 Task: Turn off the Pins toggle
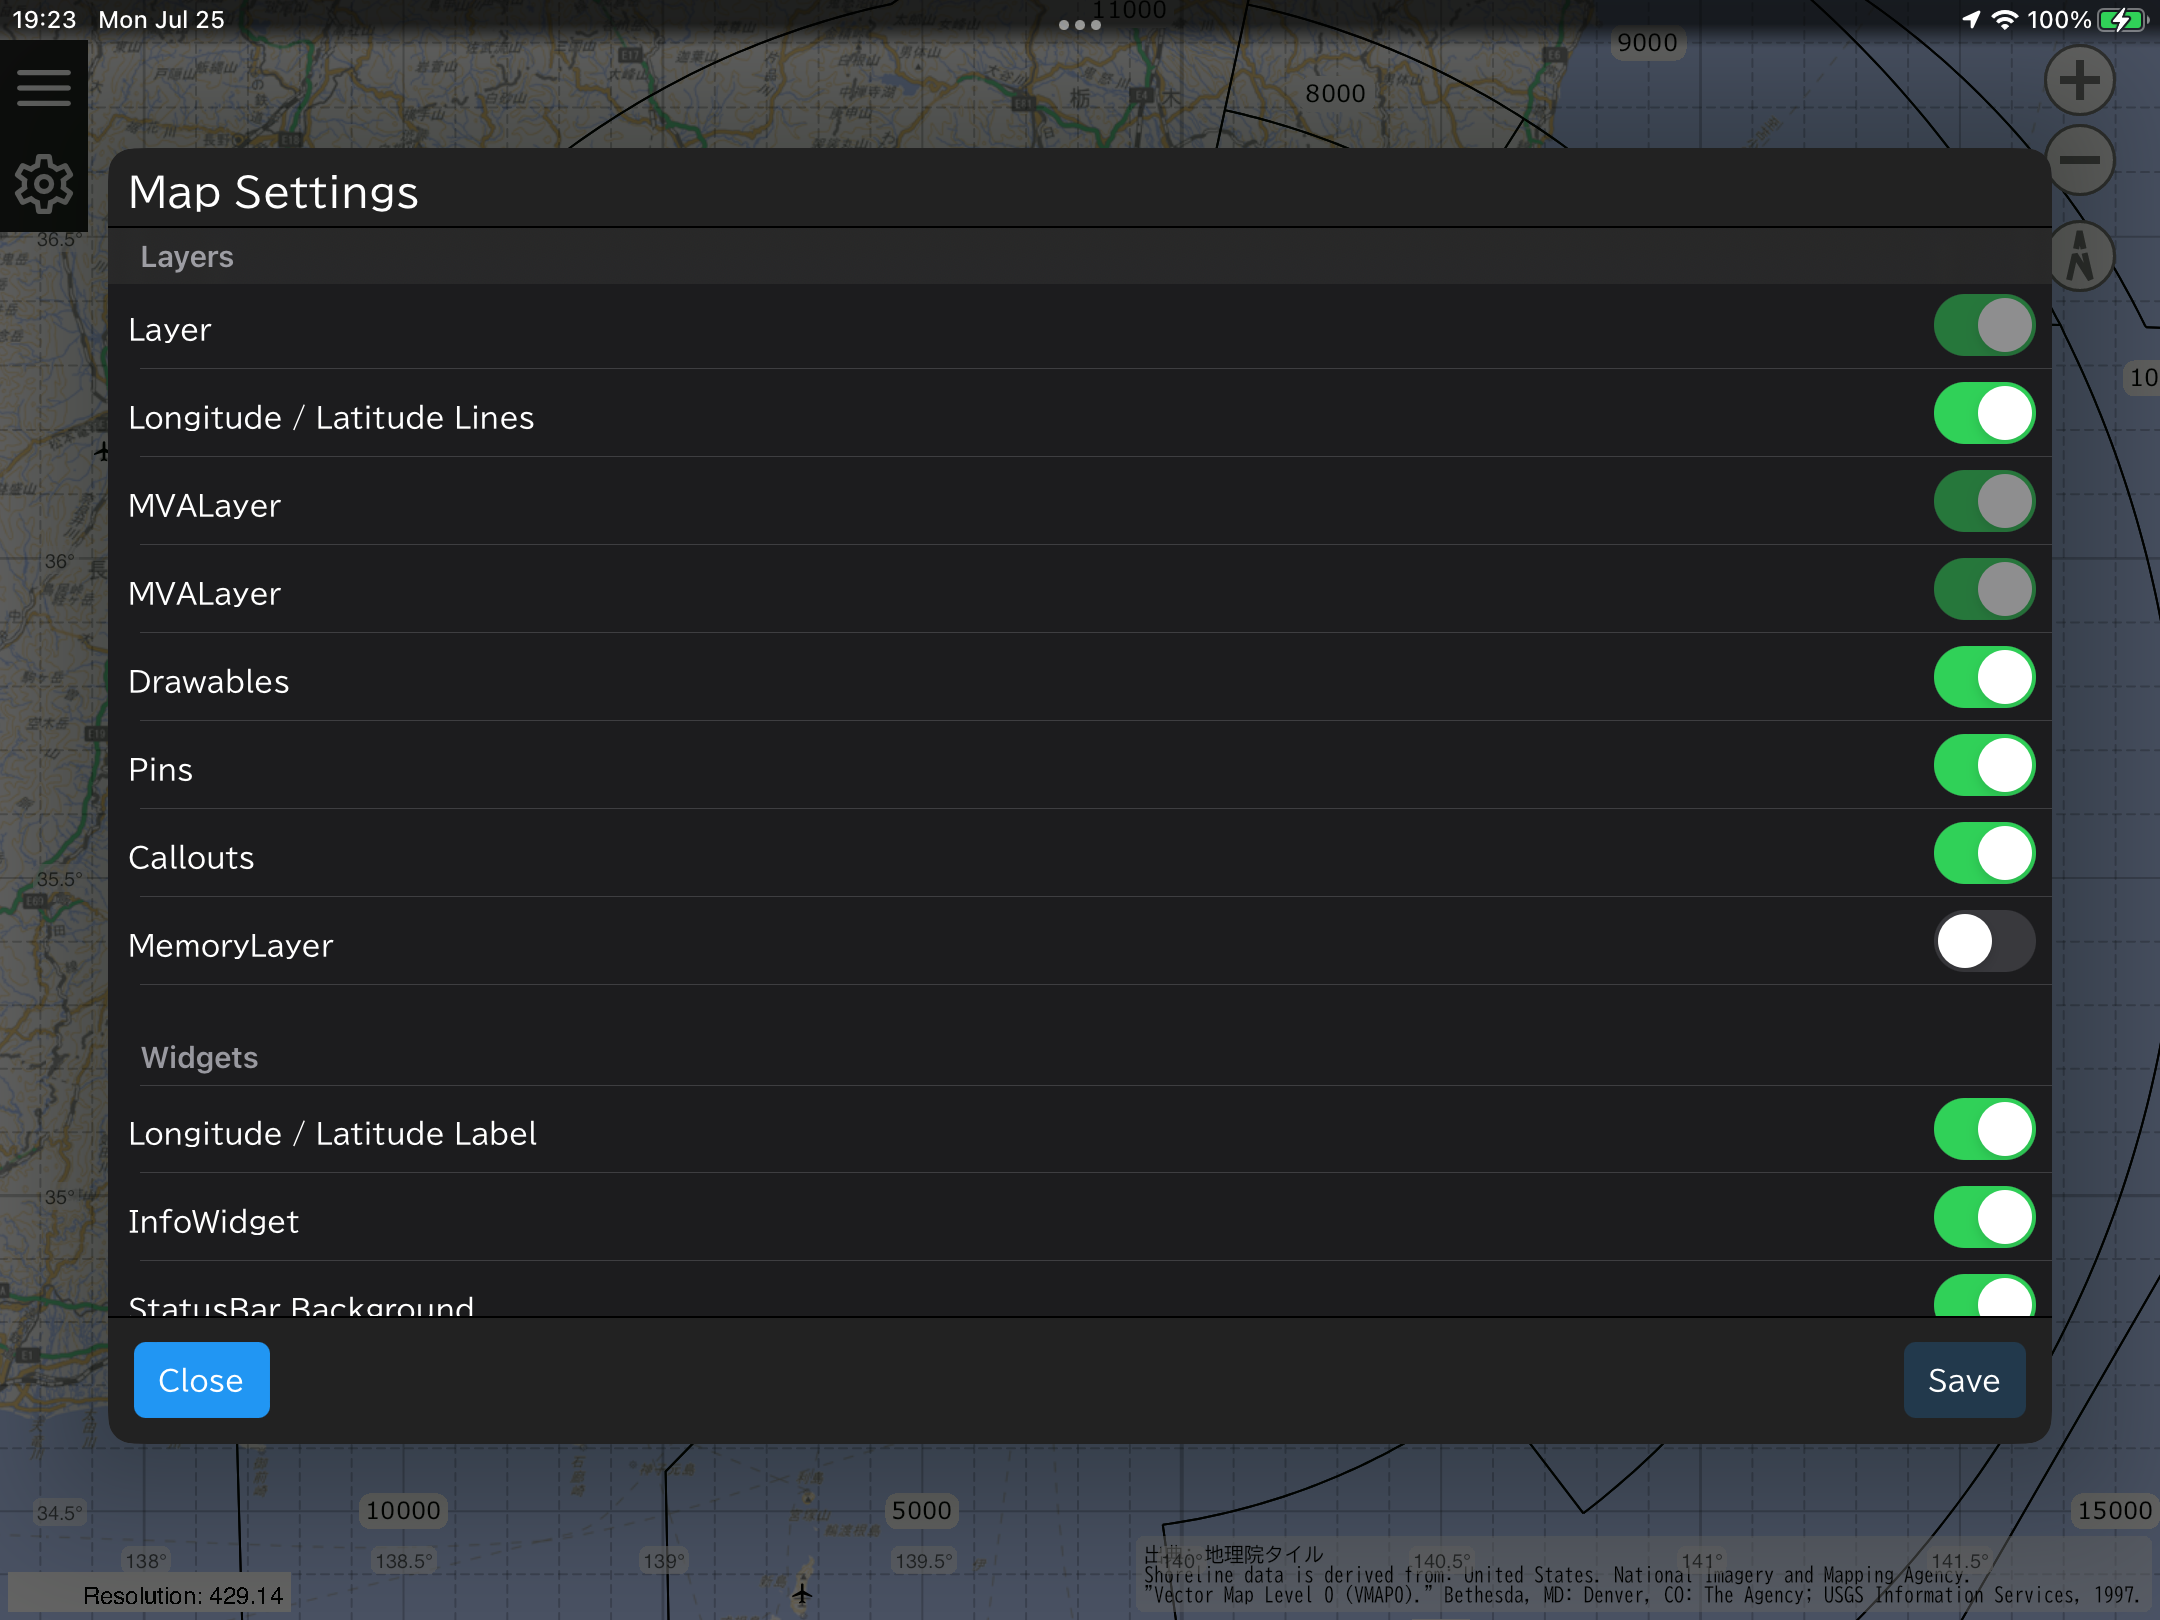click(1984, 766)
